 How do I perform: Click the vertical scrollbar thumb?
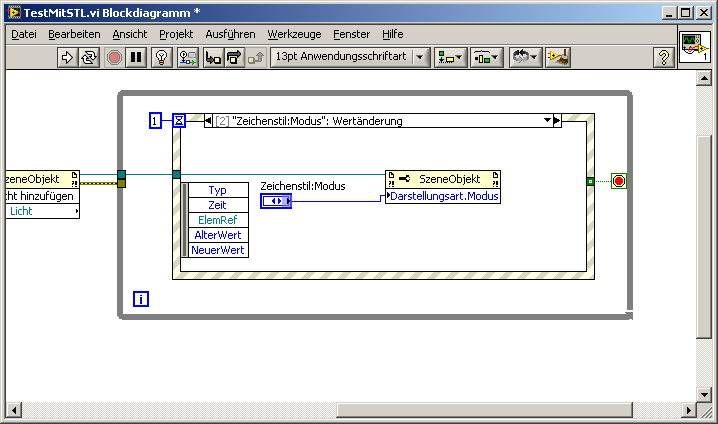tap(704, 236)
